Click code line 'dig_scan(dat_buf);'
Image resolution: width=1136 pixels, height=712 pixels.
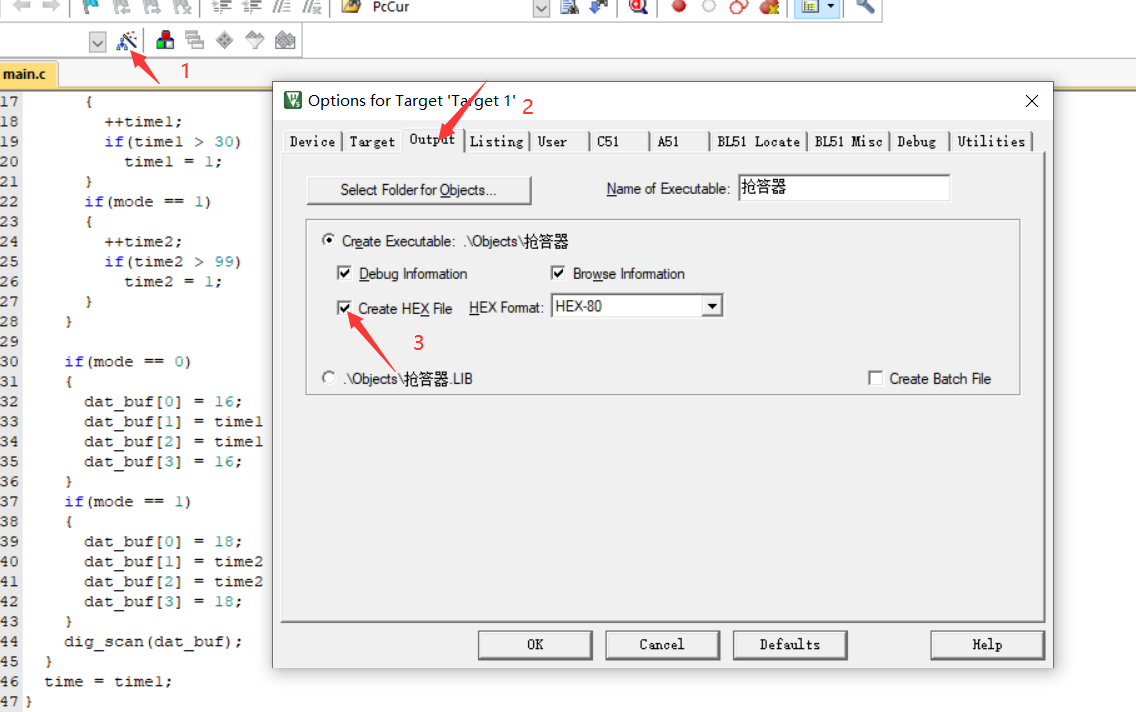[x=153, y=641]
